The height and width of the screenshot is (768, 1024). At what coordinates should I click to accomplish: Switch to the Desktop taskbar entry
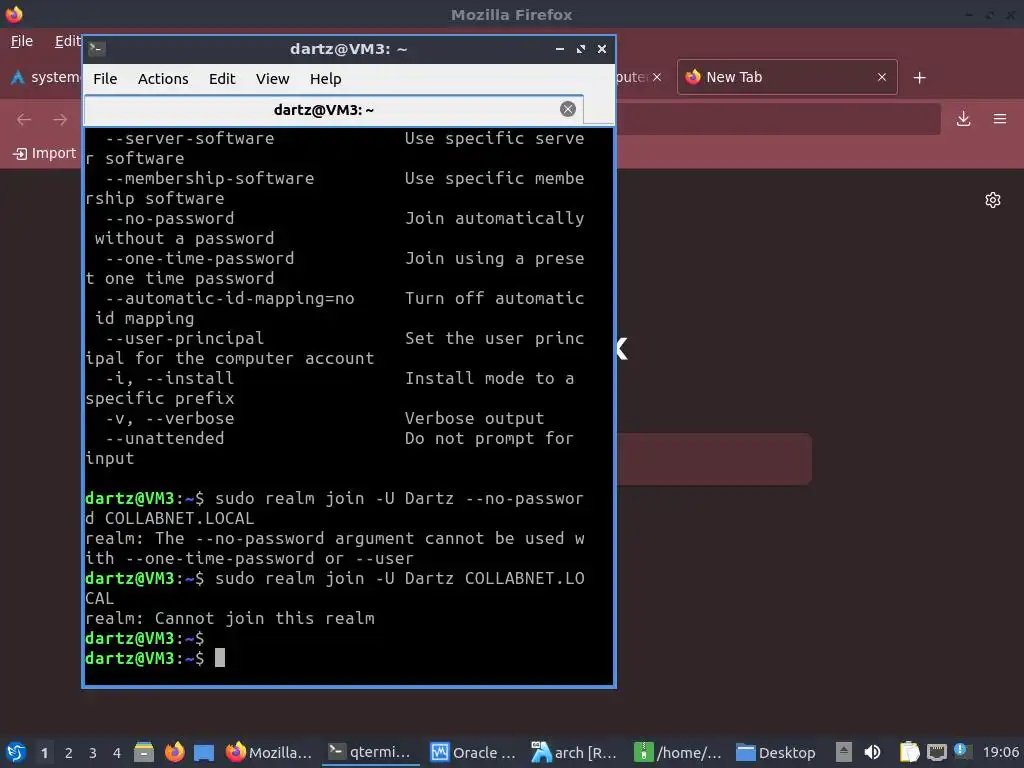(x=777, y=752)
